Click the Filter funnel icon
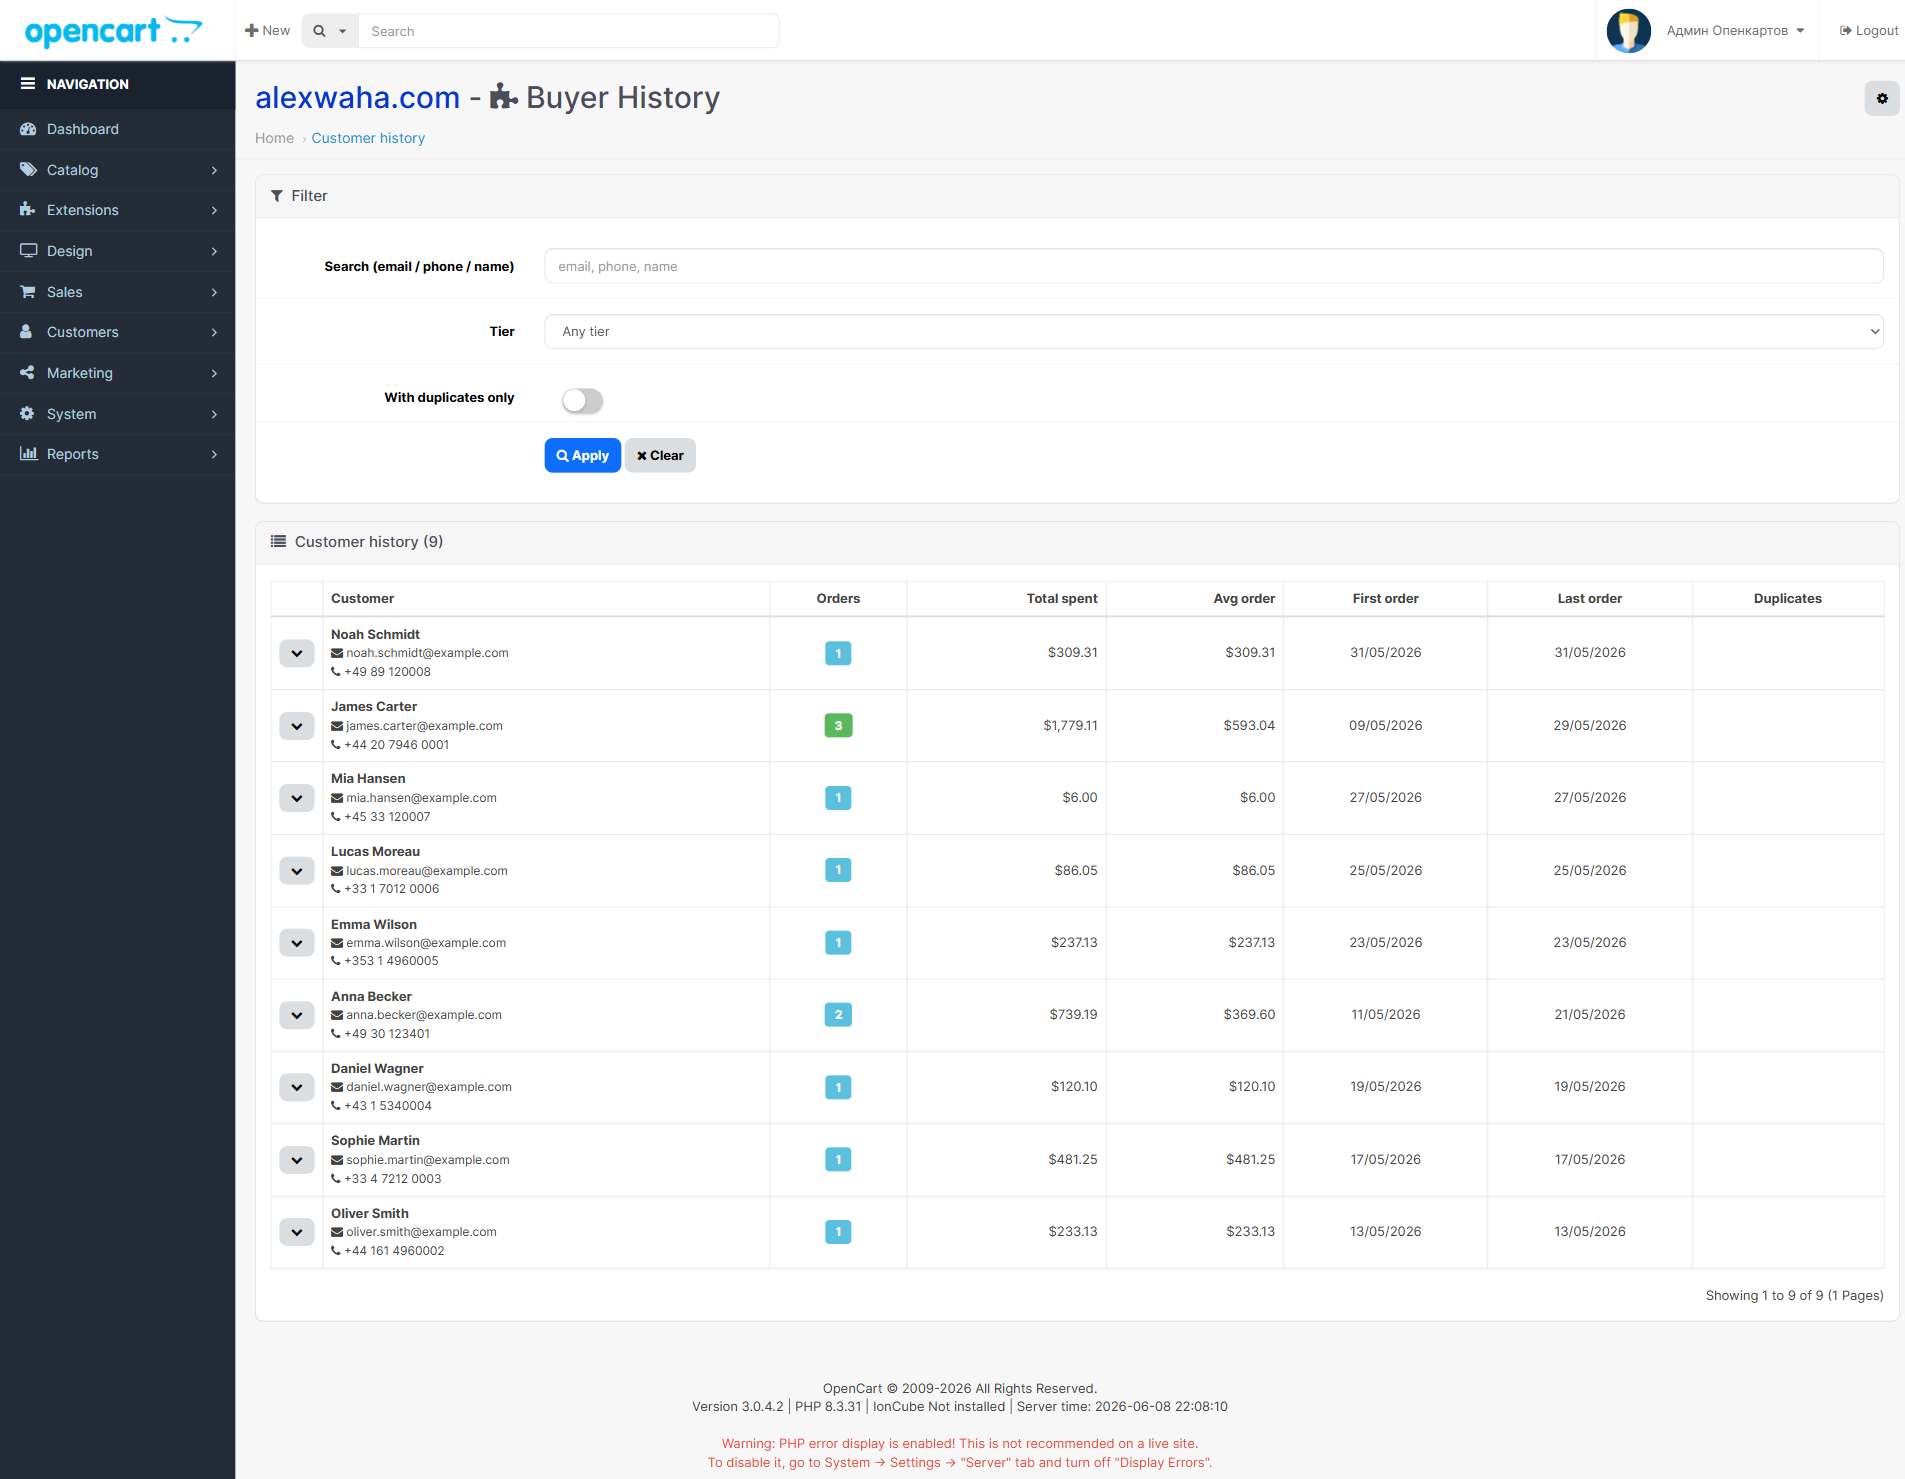The image size is (1905, 1479). point(277,196)
